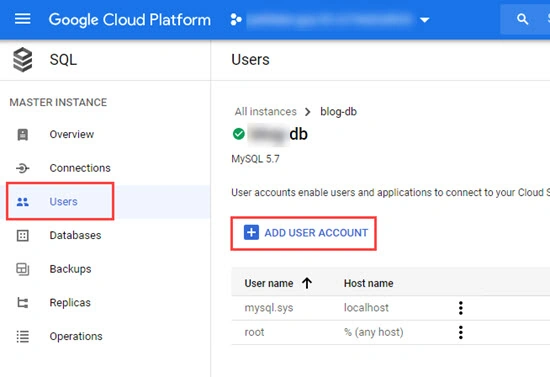Go to All instances breadcrumb link
Screen dimensions: 550x377
266,112
